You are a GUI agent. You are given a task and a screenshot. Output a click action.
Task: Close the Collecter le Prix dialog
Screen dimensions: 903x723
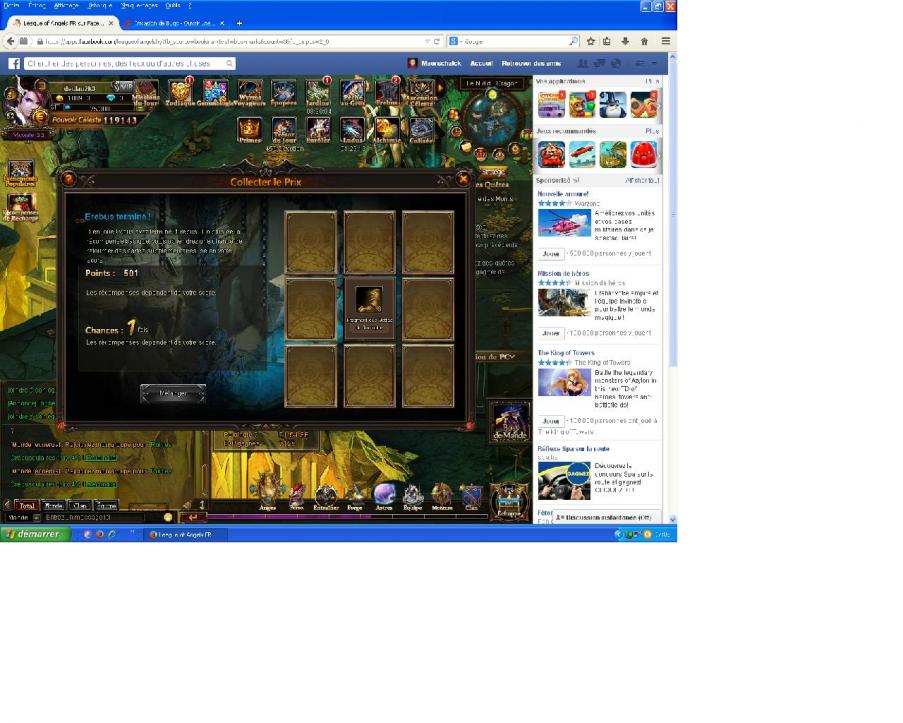[x=463, y=179]
